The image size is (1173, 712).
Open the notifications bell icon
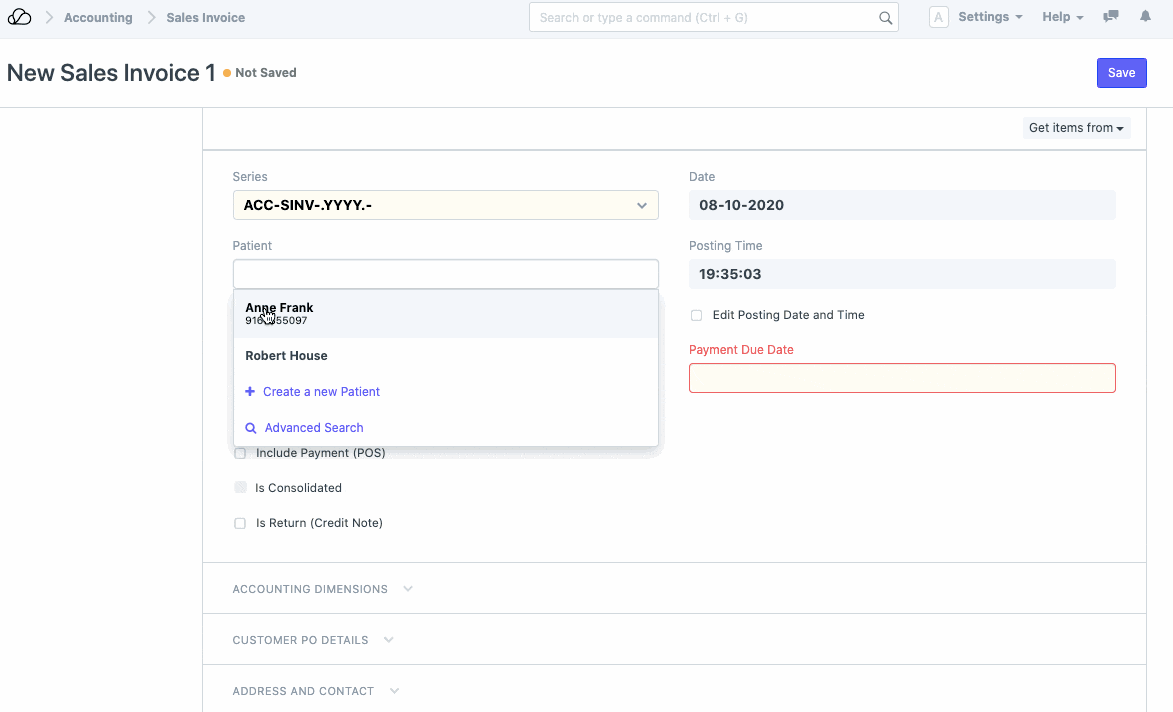[1145, 17]
